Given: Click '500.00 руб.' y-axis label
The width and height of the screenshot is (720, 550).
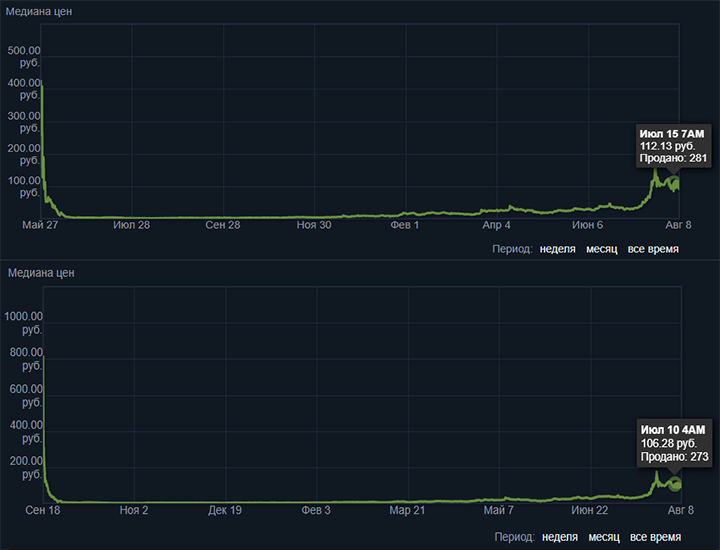Looking at the screenshot, I should 24,56.
